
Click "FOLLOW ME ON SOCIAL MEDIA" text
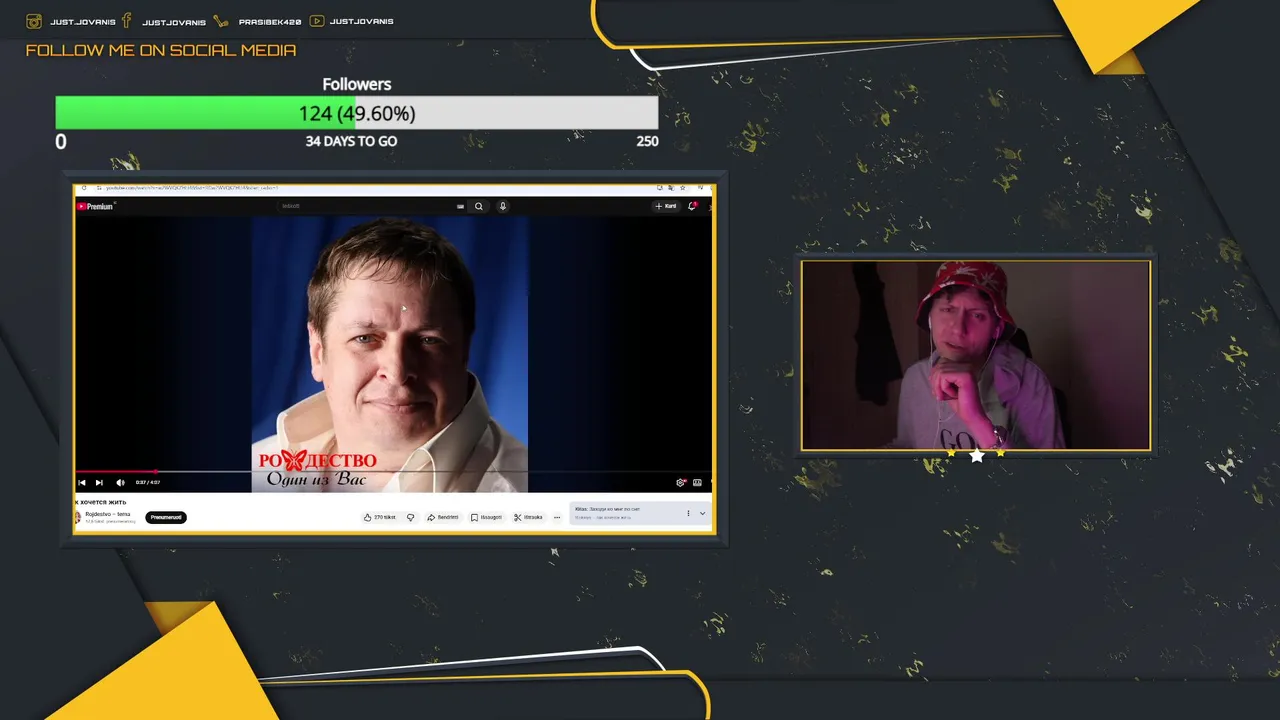coord(161,50)
